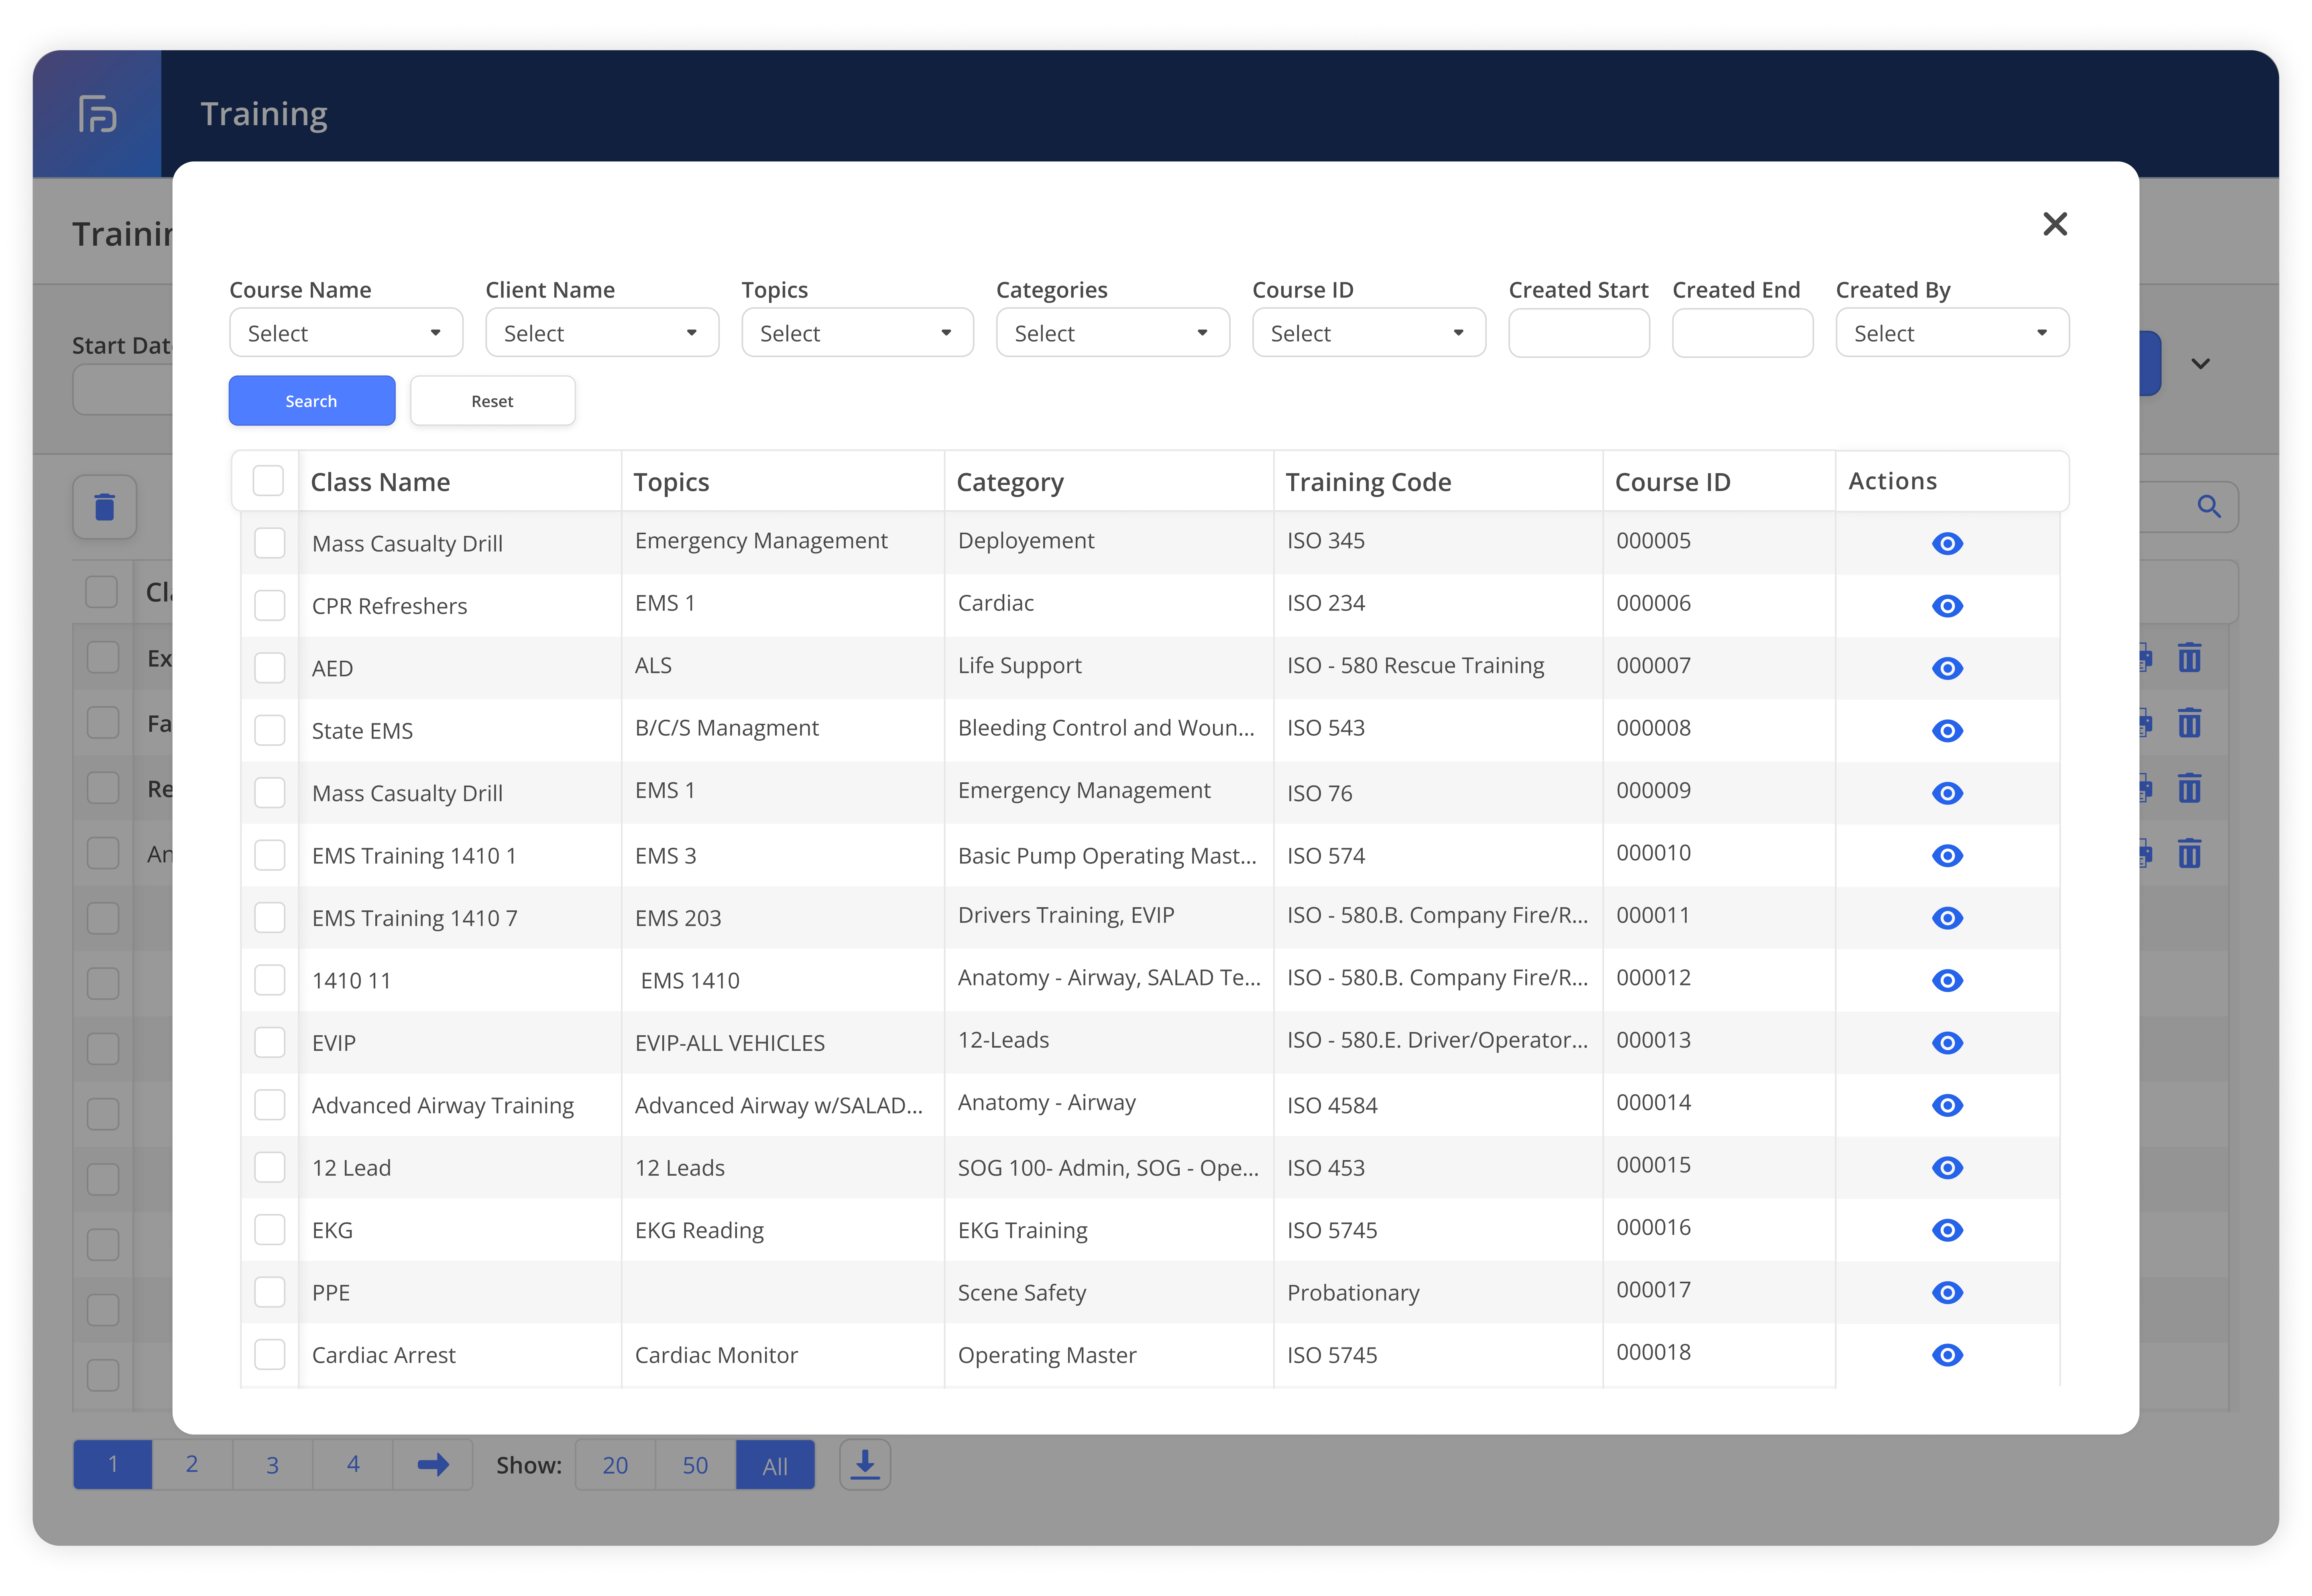Screen dimensions: 2312x1596
Task: Select all rows via header checkbox
Action: coord(268,481)
